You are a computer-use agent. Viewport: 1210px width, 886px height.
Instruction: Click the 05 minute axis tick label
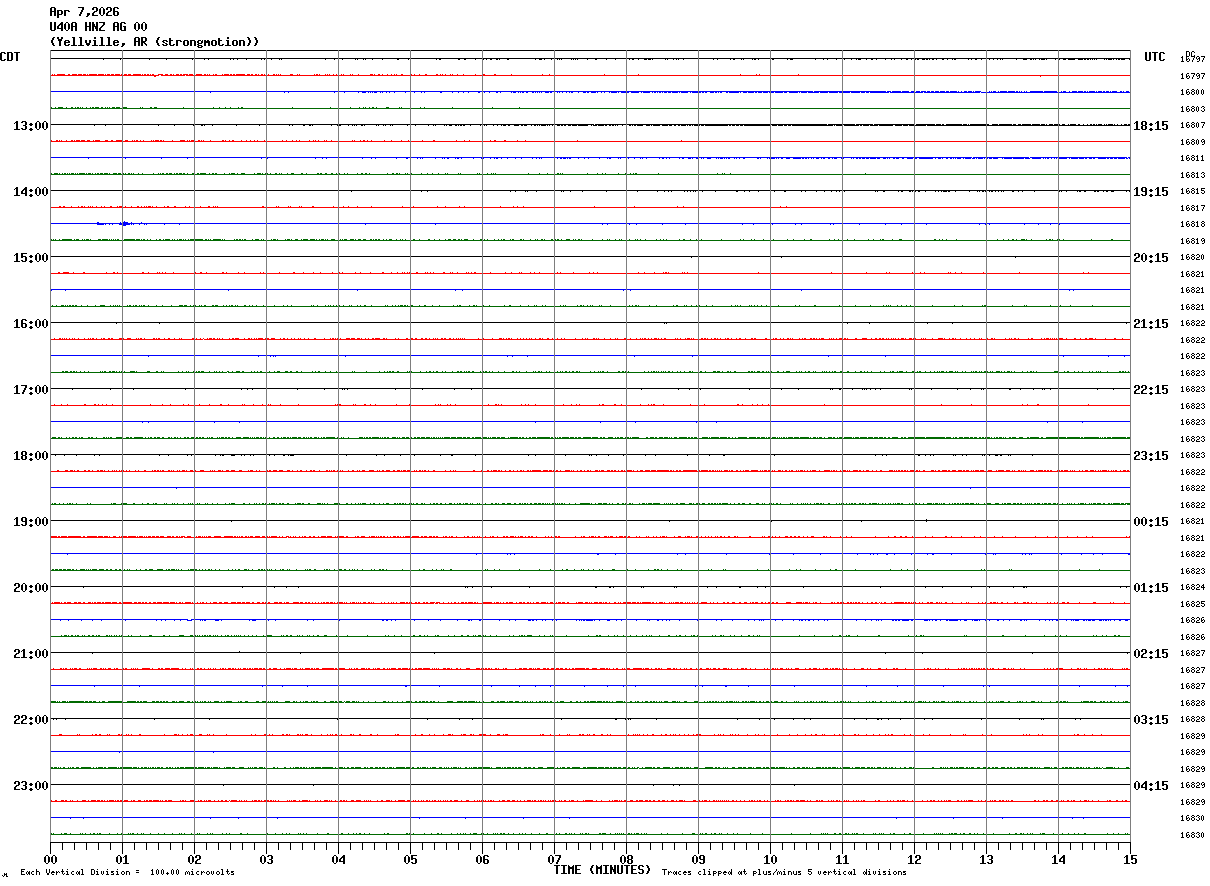[x=411, y=860]
